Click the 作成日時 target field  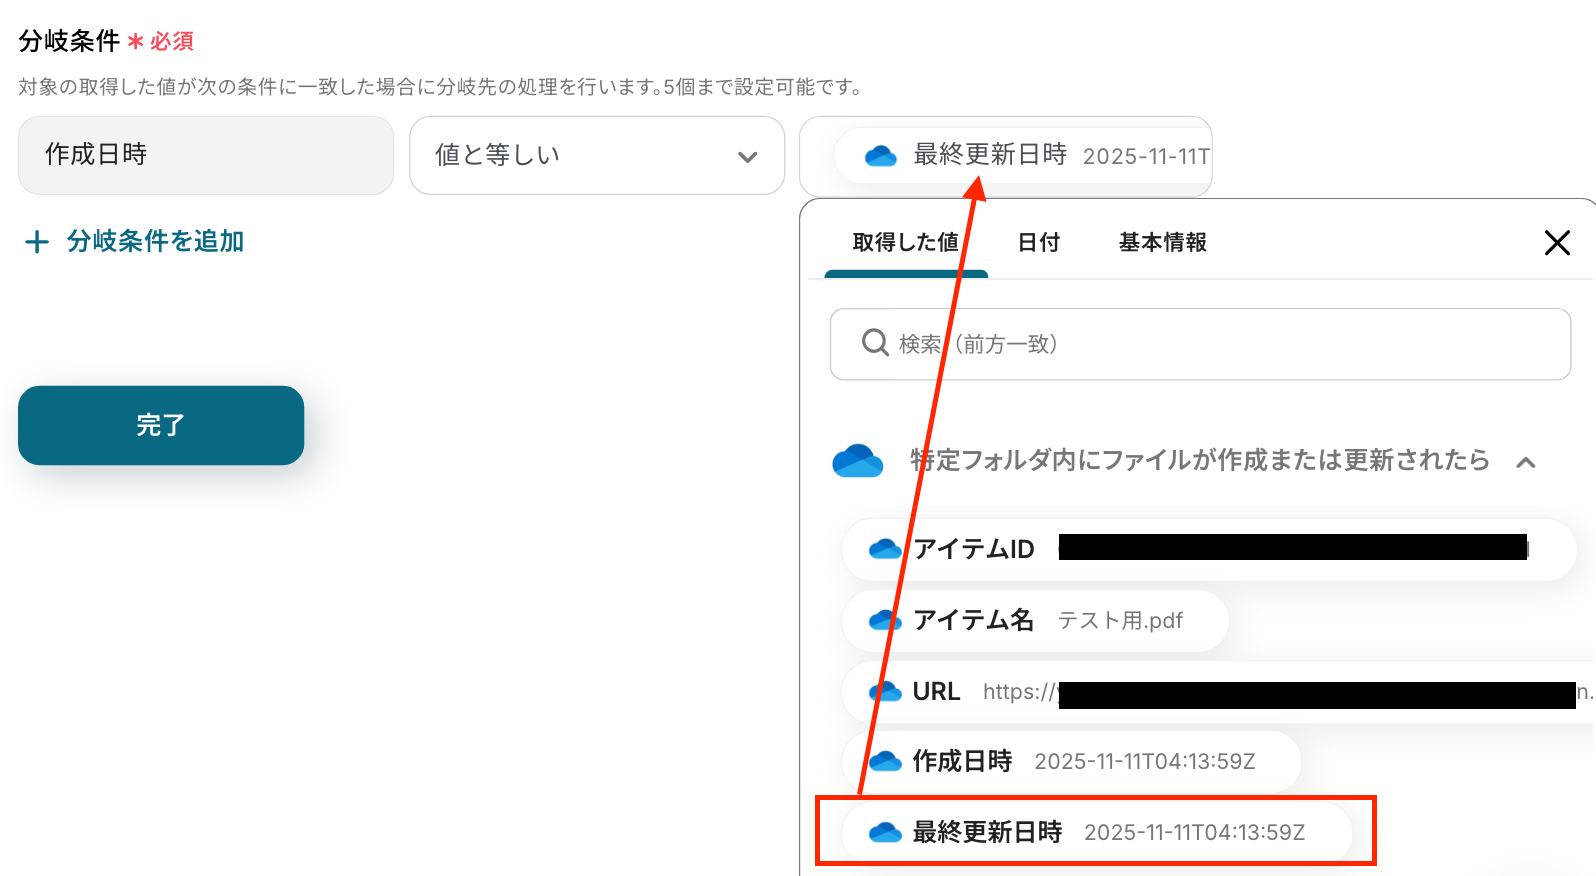(206, 155)
